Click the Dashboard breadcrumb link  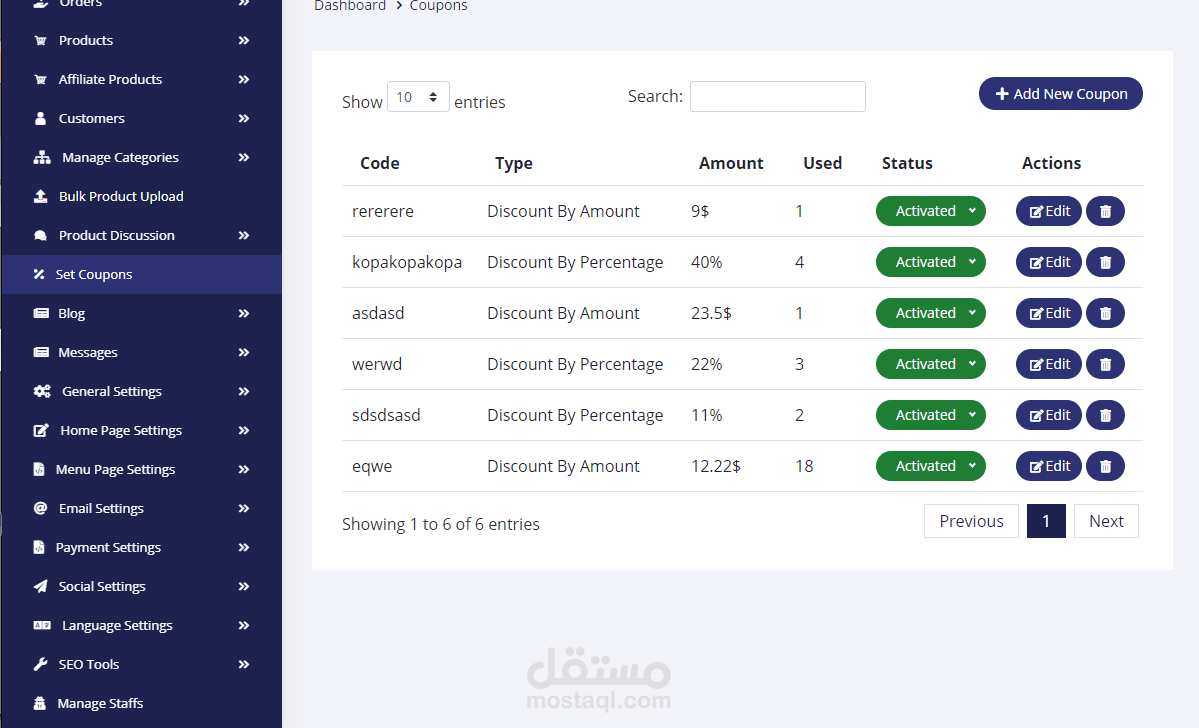click(x=350, y=6)
